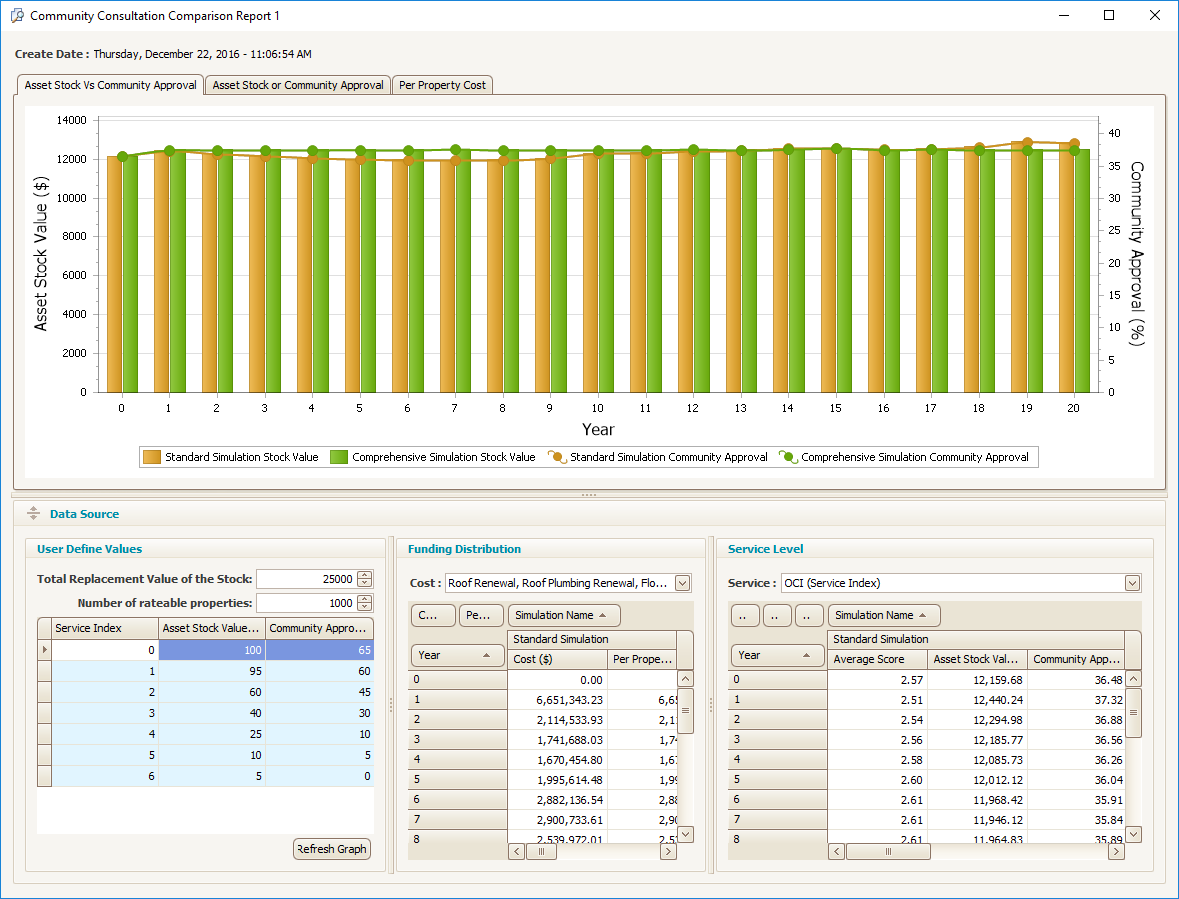Switch to Asset Stock or Community Approval tab

[x=298, y=85]
